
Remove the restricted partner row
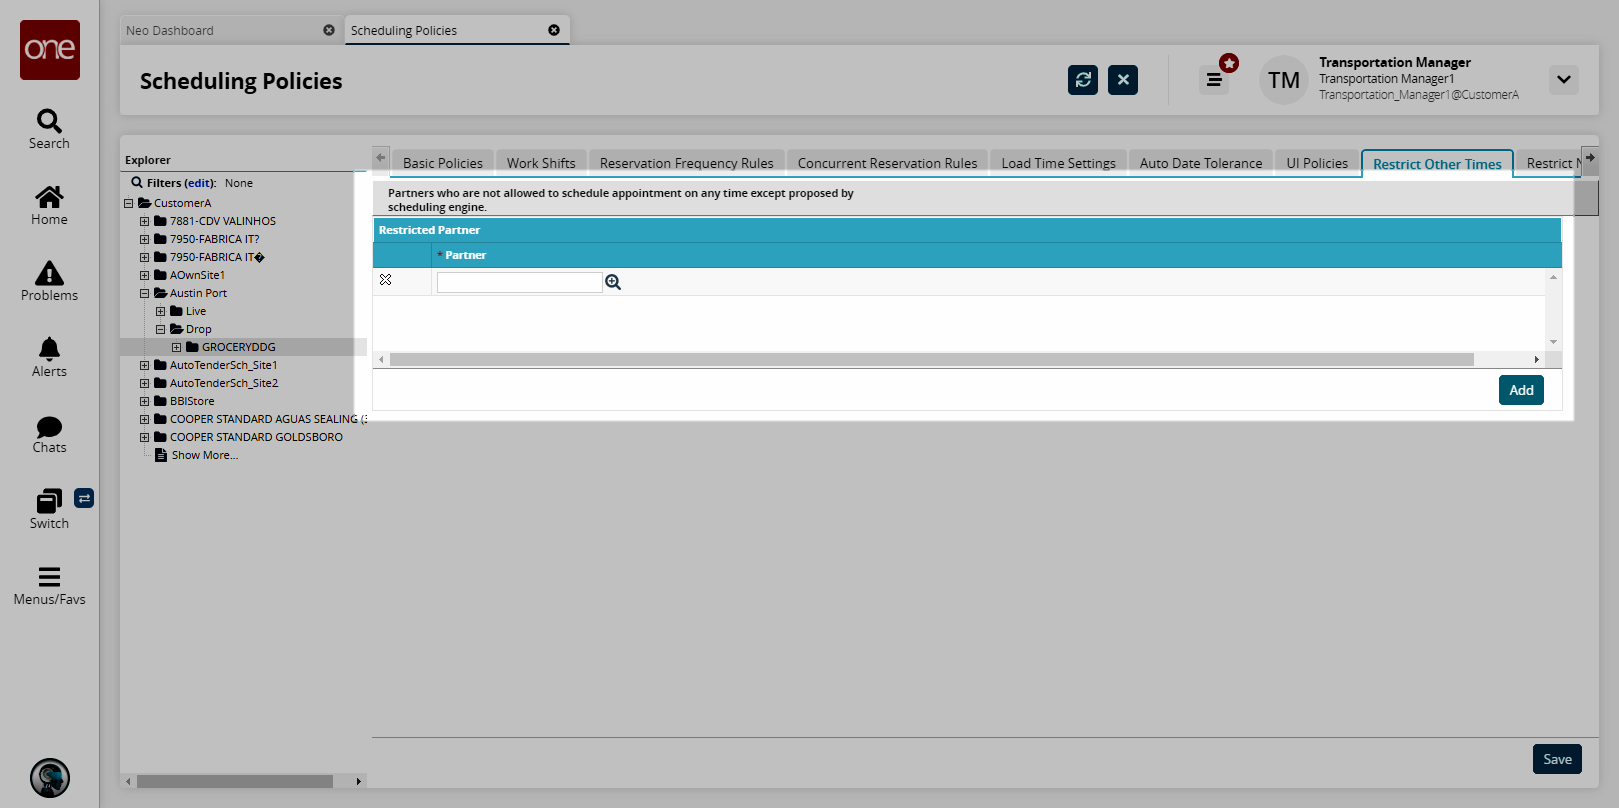(386, 280)
